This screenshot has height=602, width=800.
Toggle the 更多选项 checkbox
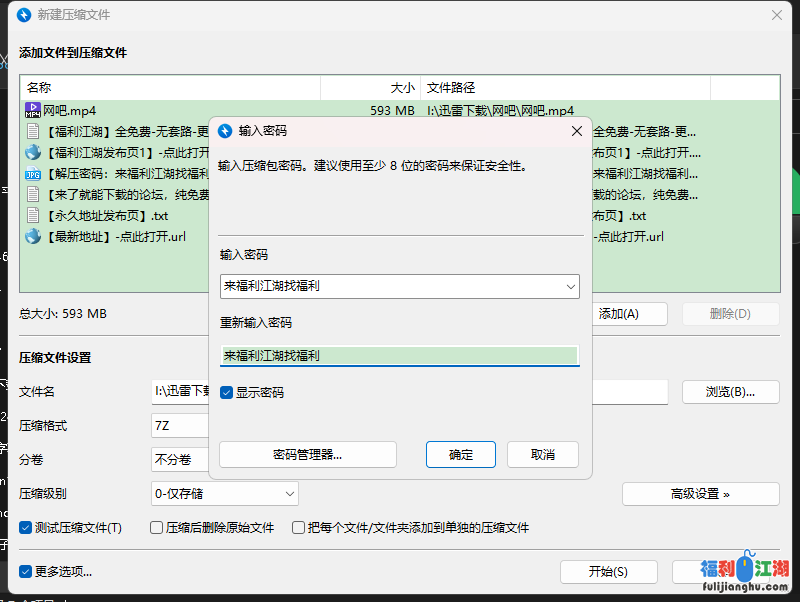click(x=26, y=572)
